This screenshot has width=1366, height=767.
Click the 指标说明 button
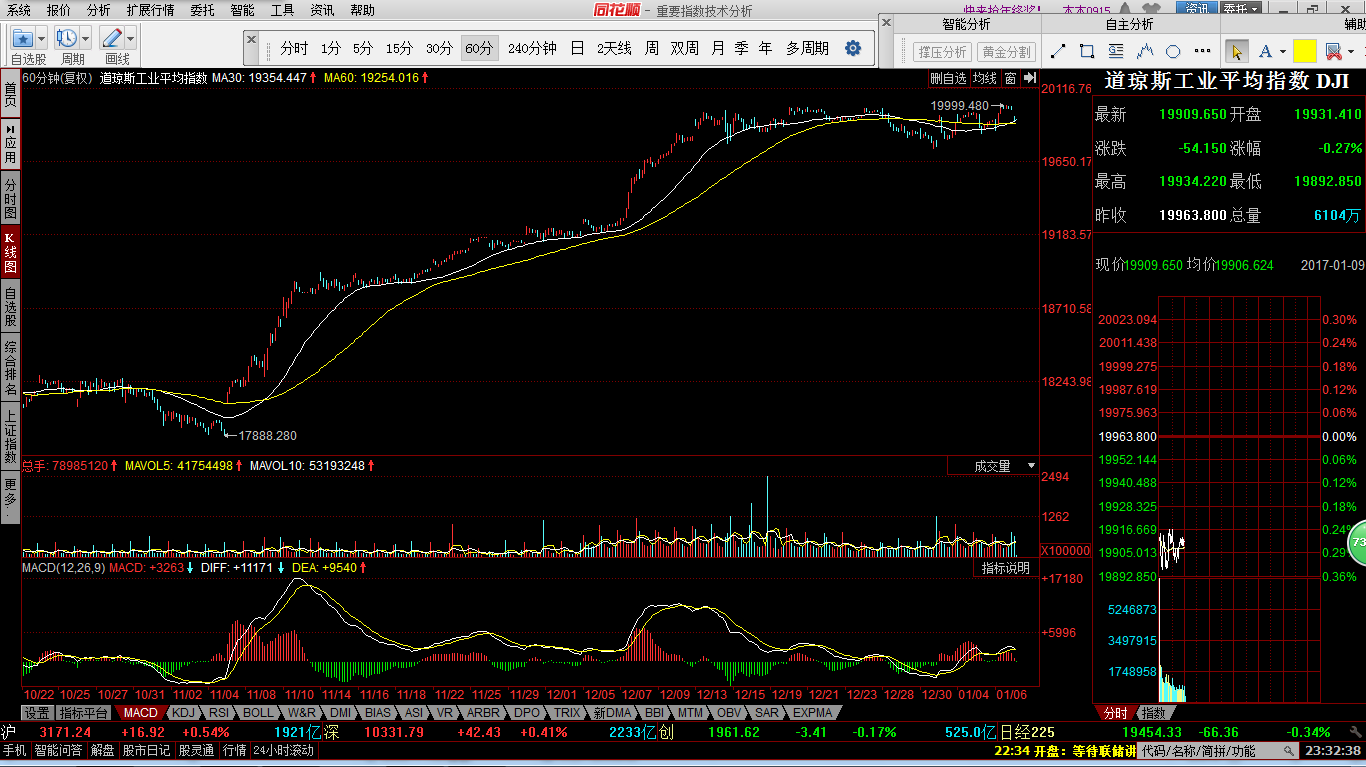click(1005, 568)
